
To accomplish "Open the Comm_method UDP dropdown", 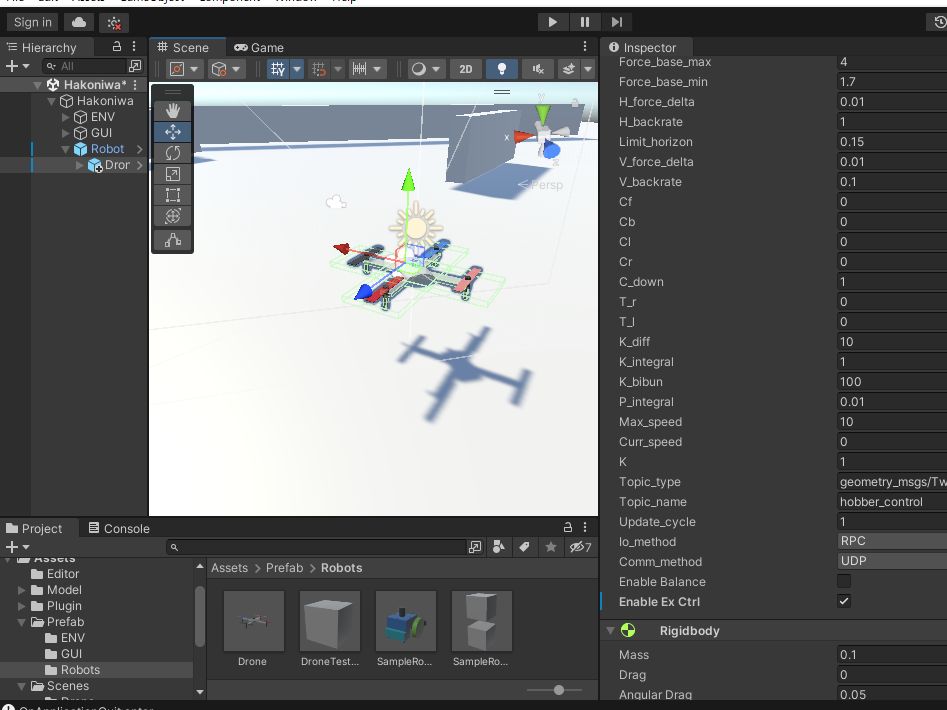I will 890,561.
